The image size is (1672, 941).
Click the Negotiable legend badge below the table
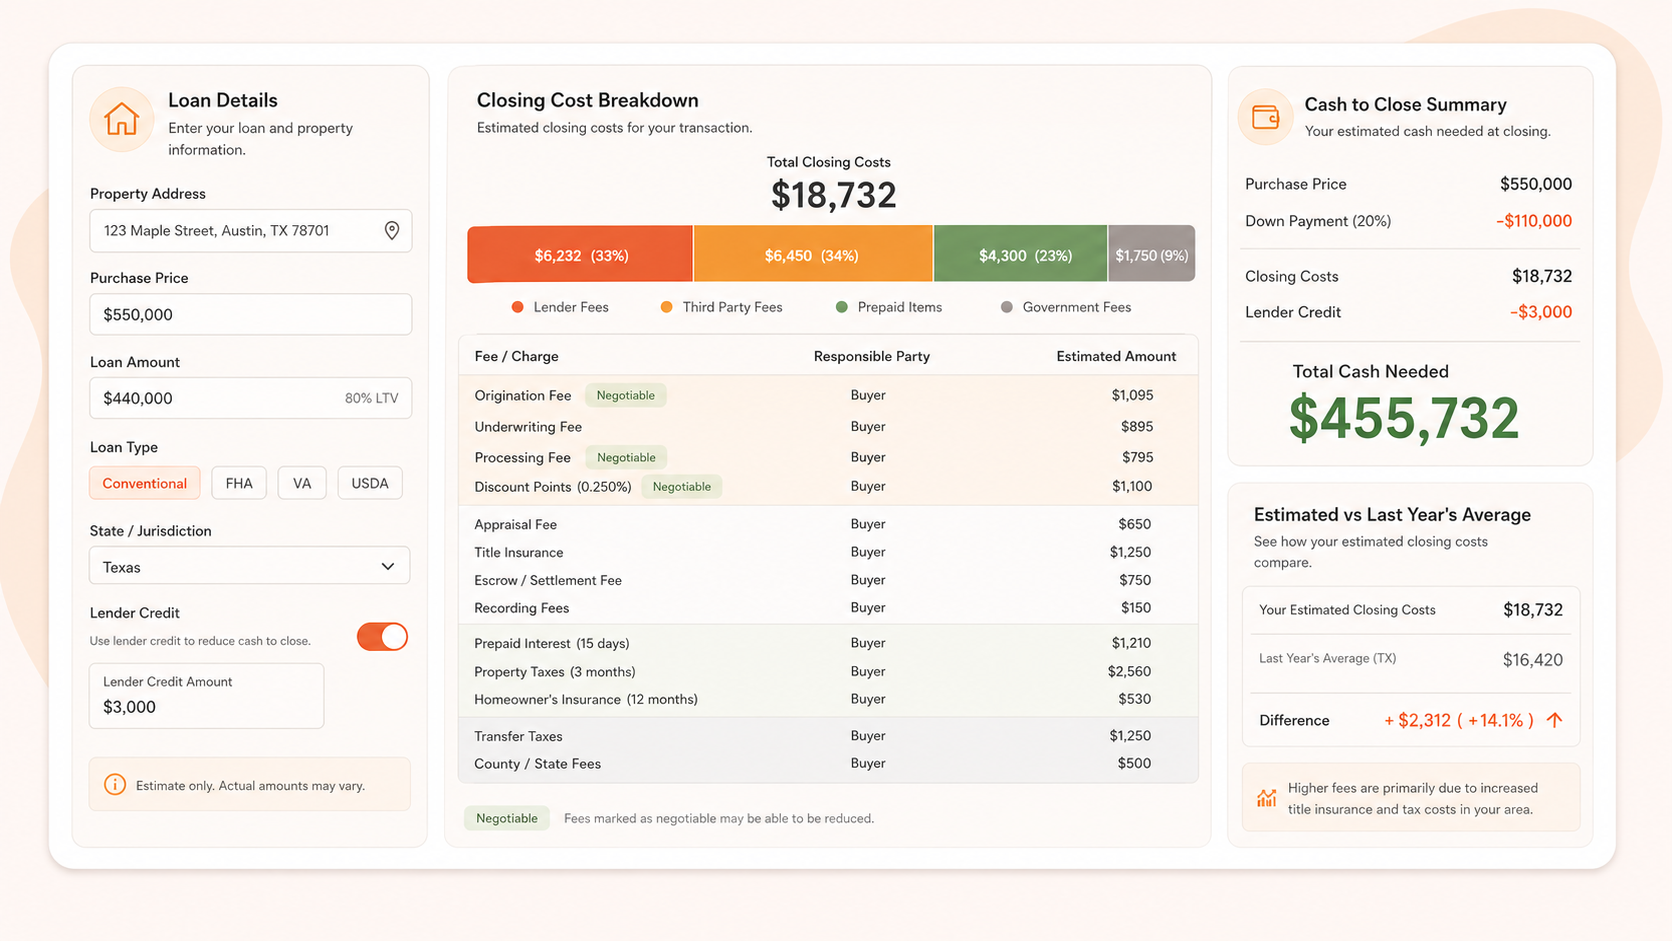[507, 818]
